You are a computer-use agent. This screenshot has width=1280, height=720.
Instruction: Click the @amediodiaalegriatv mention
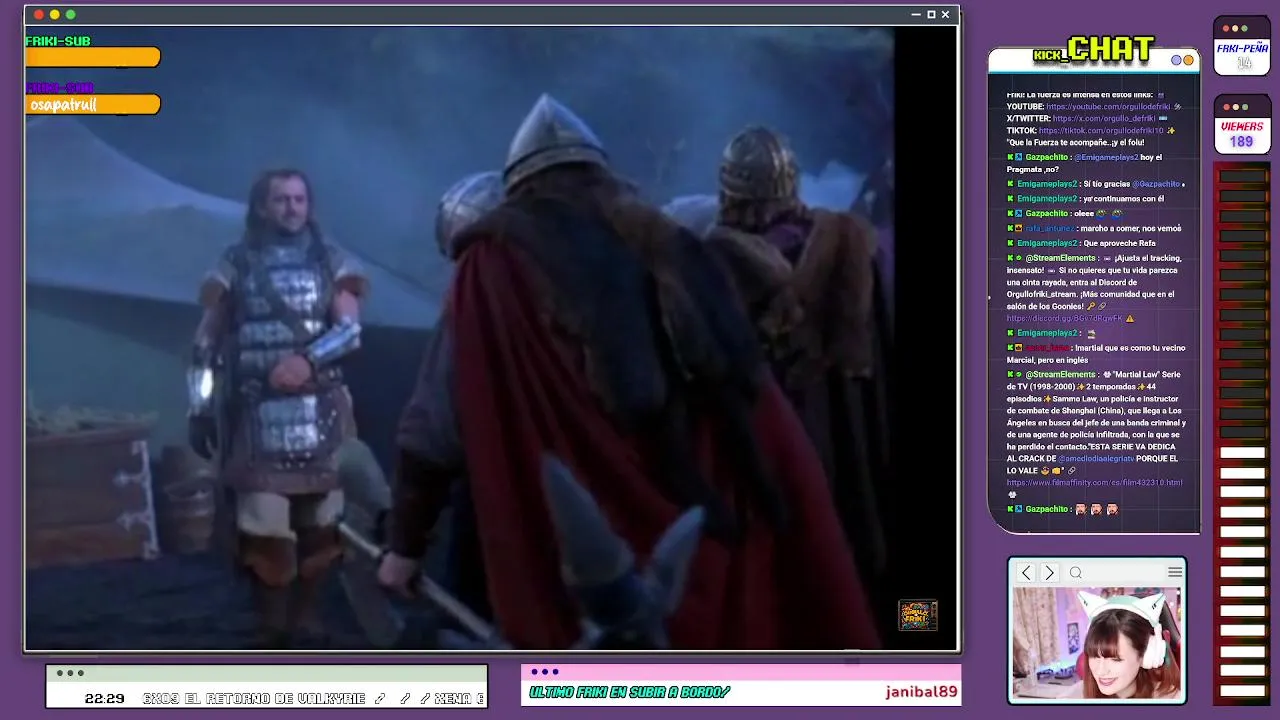point(1096,458)
